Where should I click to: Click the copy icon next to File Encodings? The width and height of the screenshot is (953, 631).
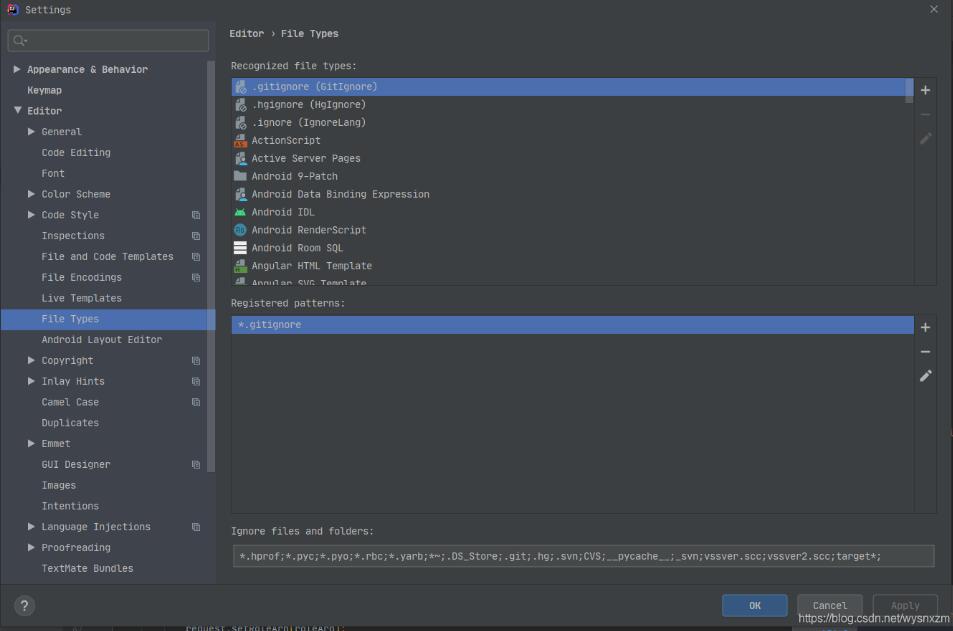point(196,277)
